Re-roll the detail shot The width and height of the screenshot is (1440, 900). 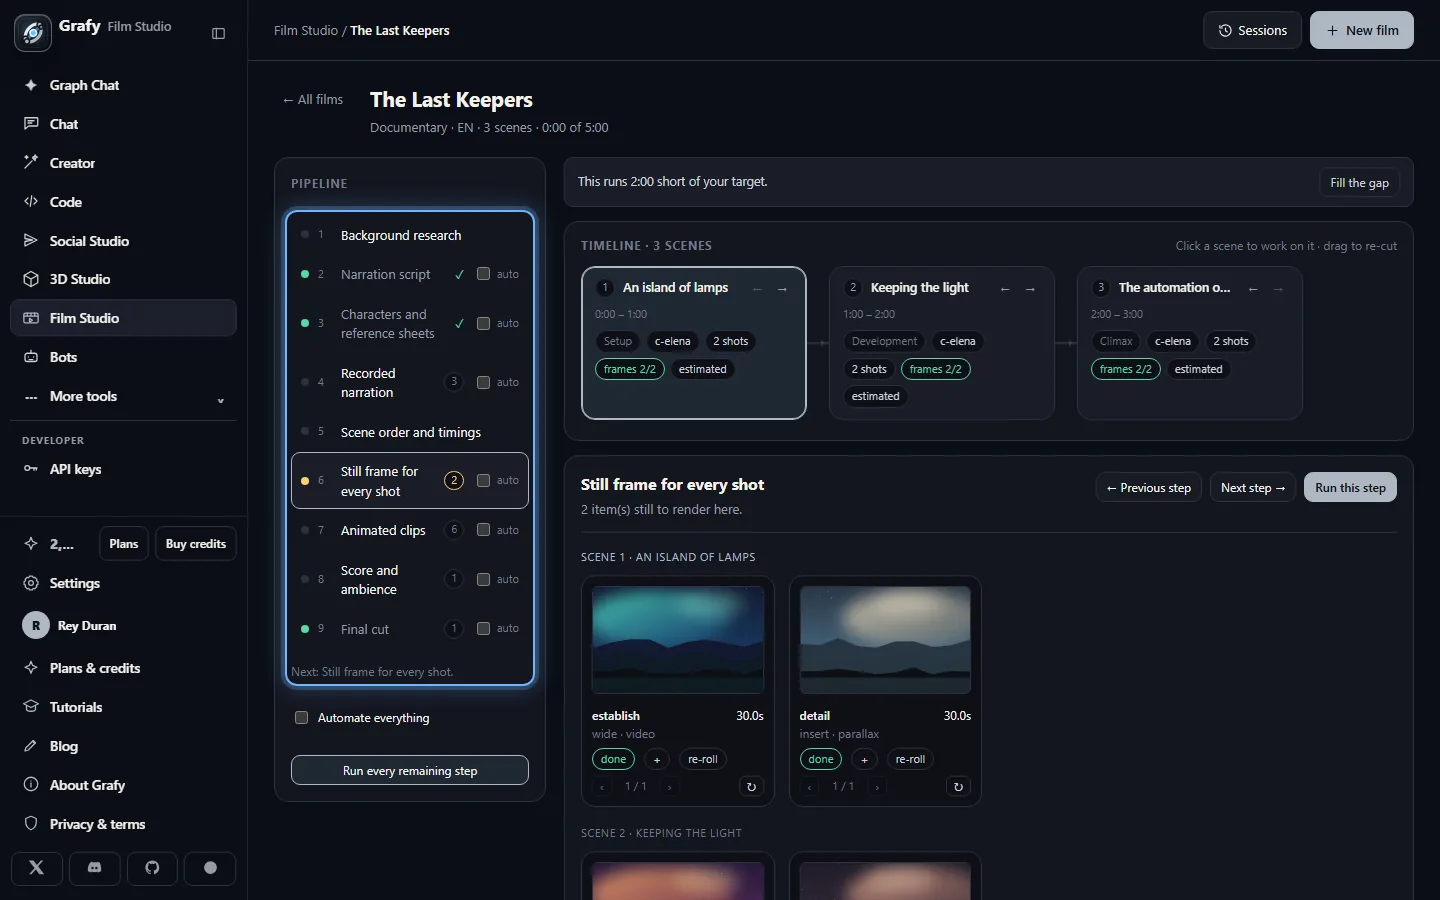point(910,760)
